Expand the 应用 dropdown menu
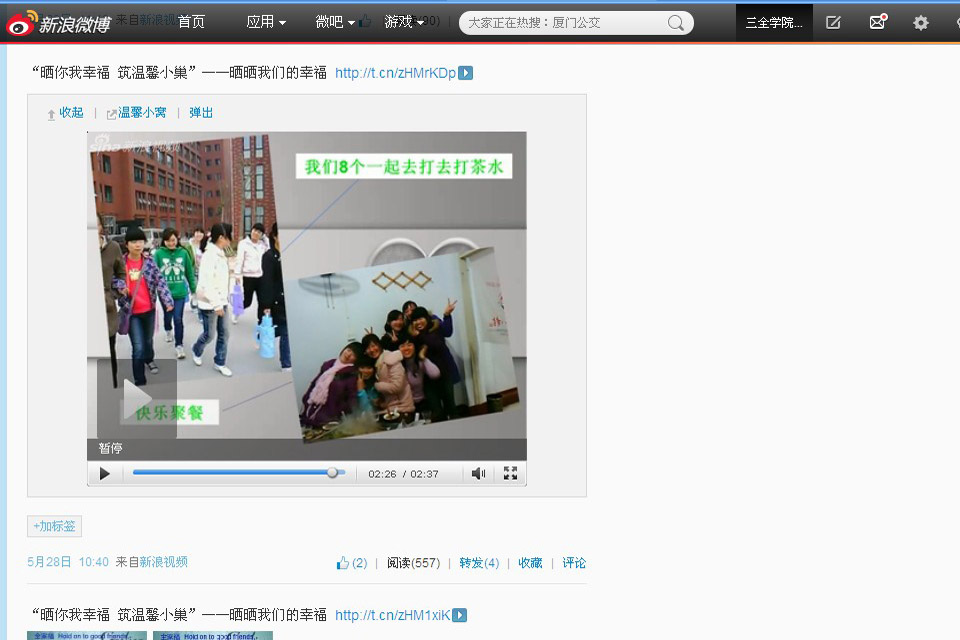960x640 pixels. pyautogui.click(x=266, y=22)
